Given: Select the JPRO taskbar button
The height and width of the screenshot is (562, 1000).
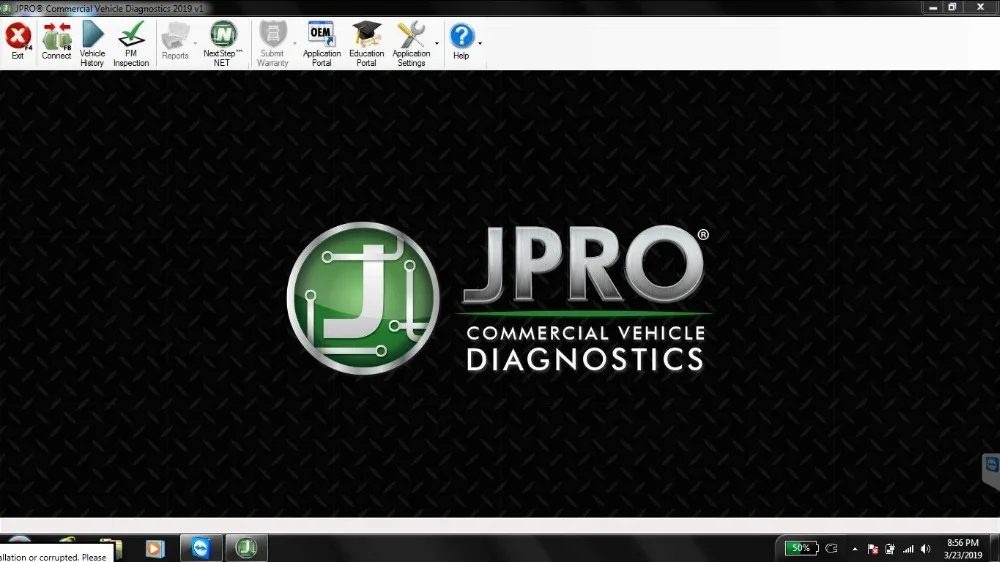Looking at the screenshot, I should (246, 548).
